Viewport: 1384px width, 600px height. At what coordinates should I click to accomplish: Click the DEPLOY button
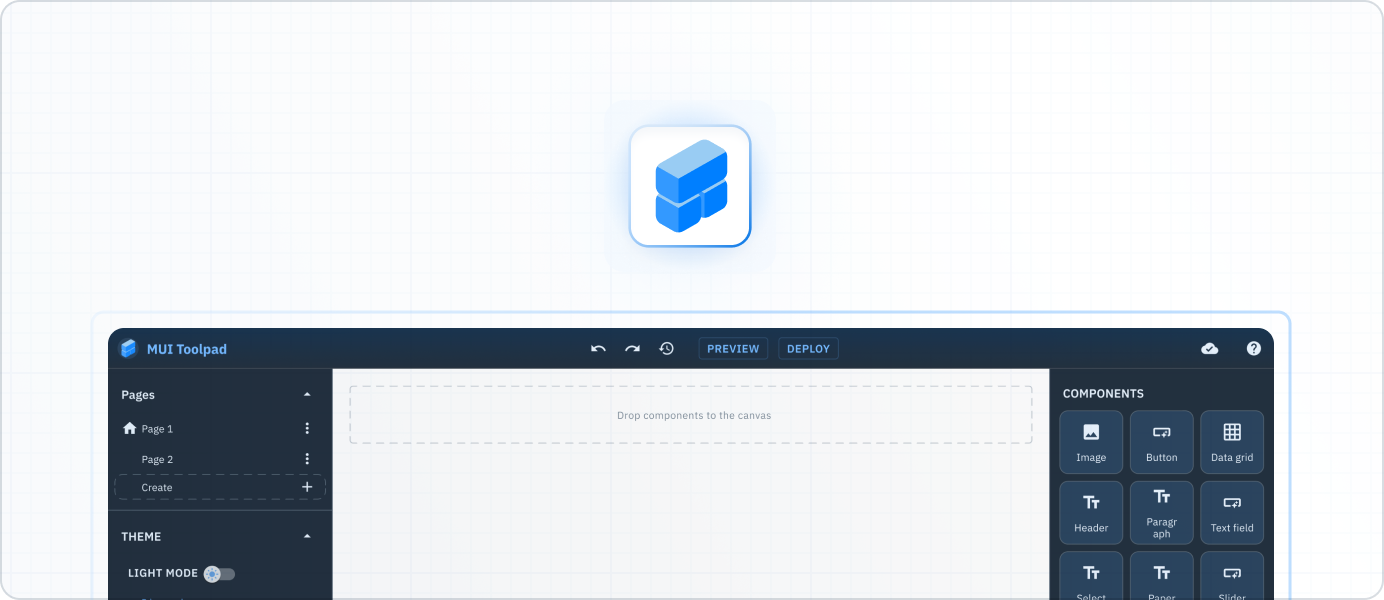[808, 348]
